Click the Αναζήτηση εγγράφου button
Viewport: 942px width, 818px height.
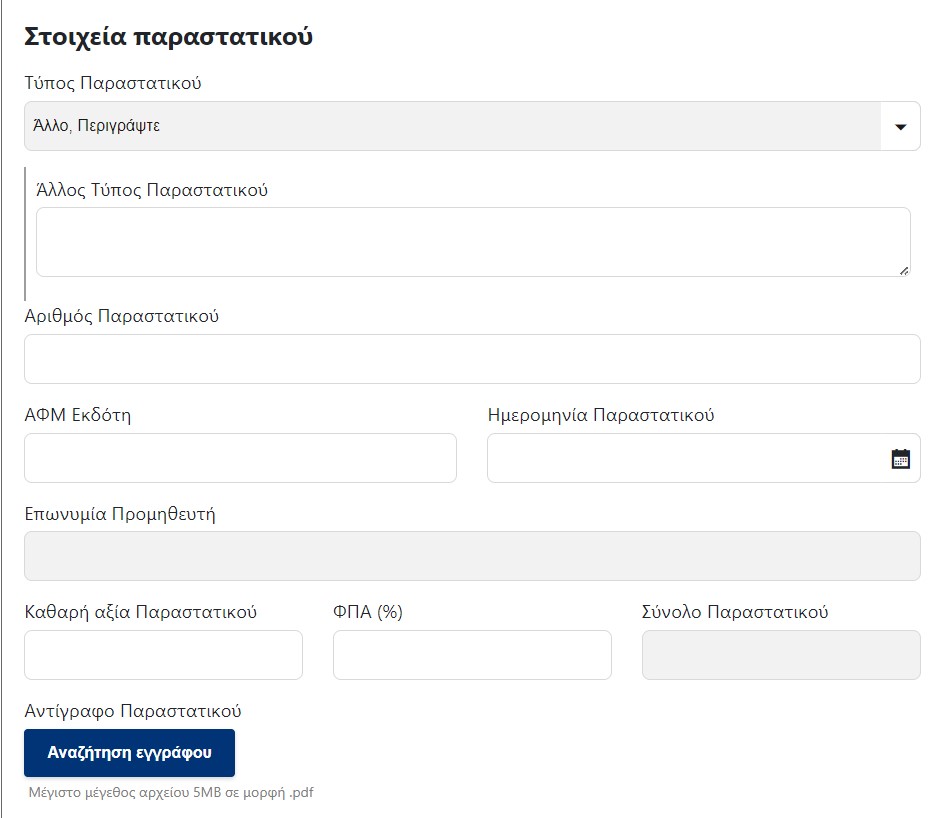(129, 753)
